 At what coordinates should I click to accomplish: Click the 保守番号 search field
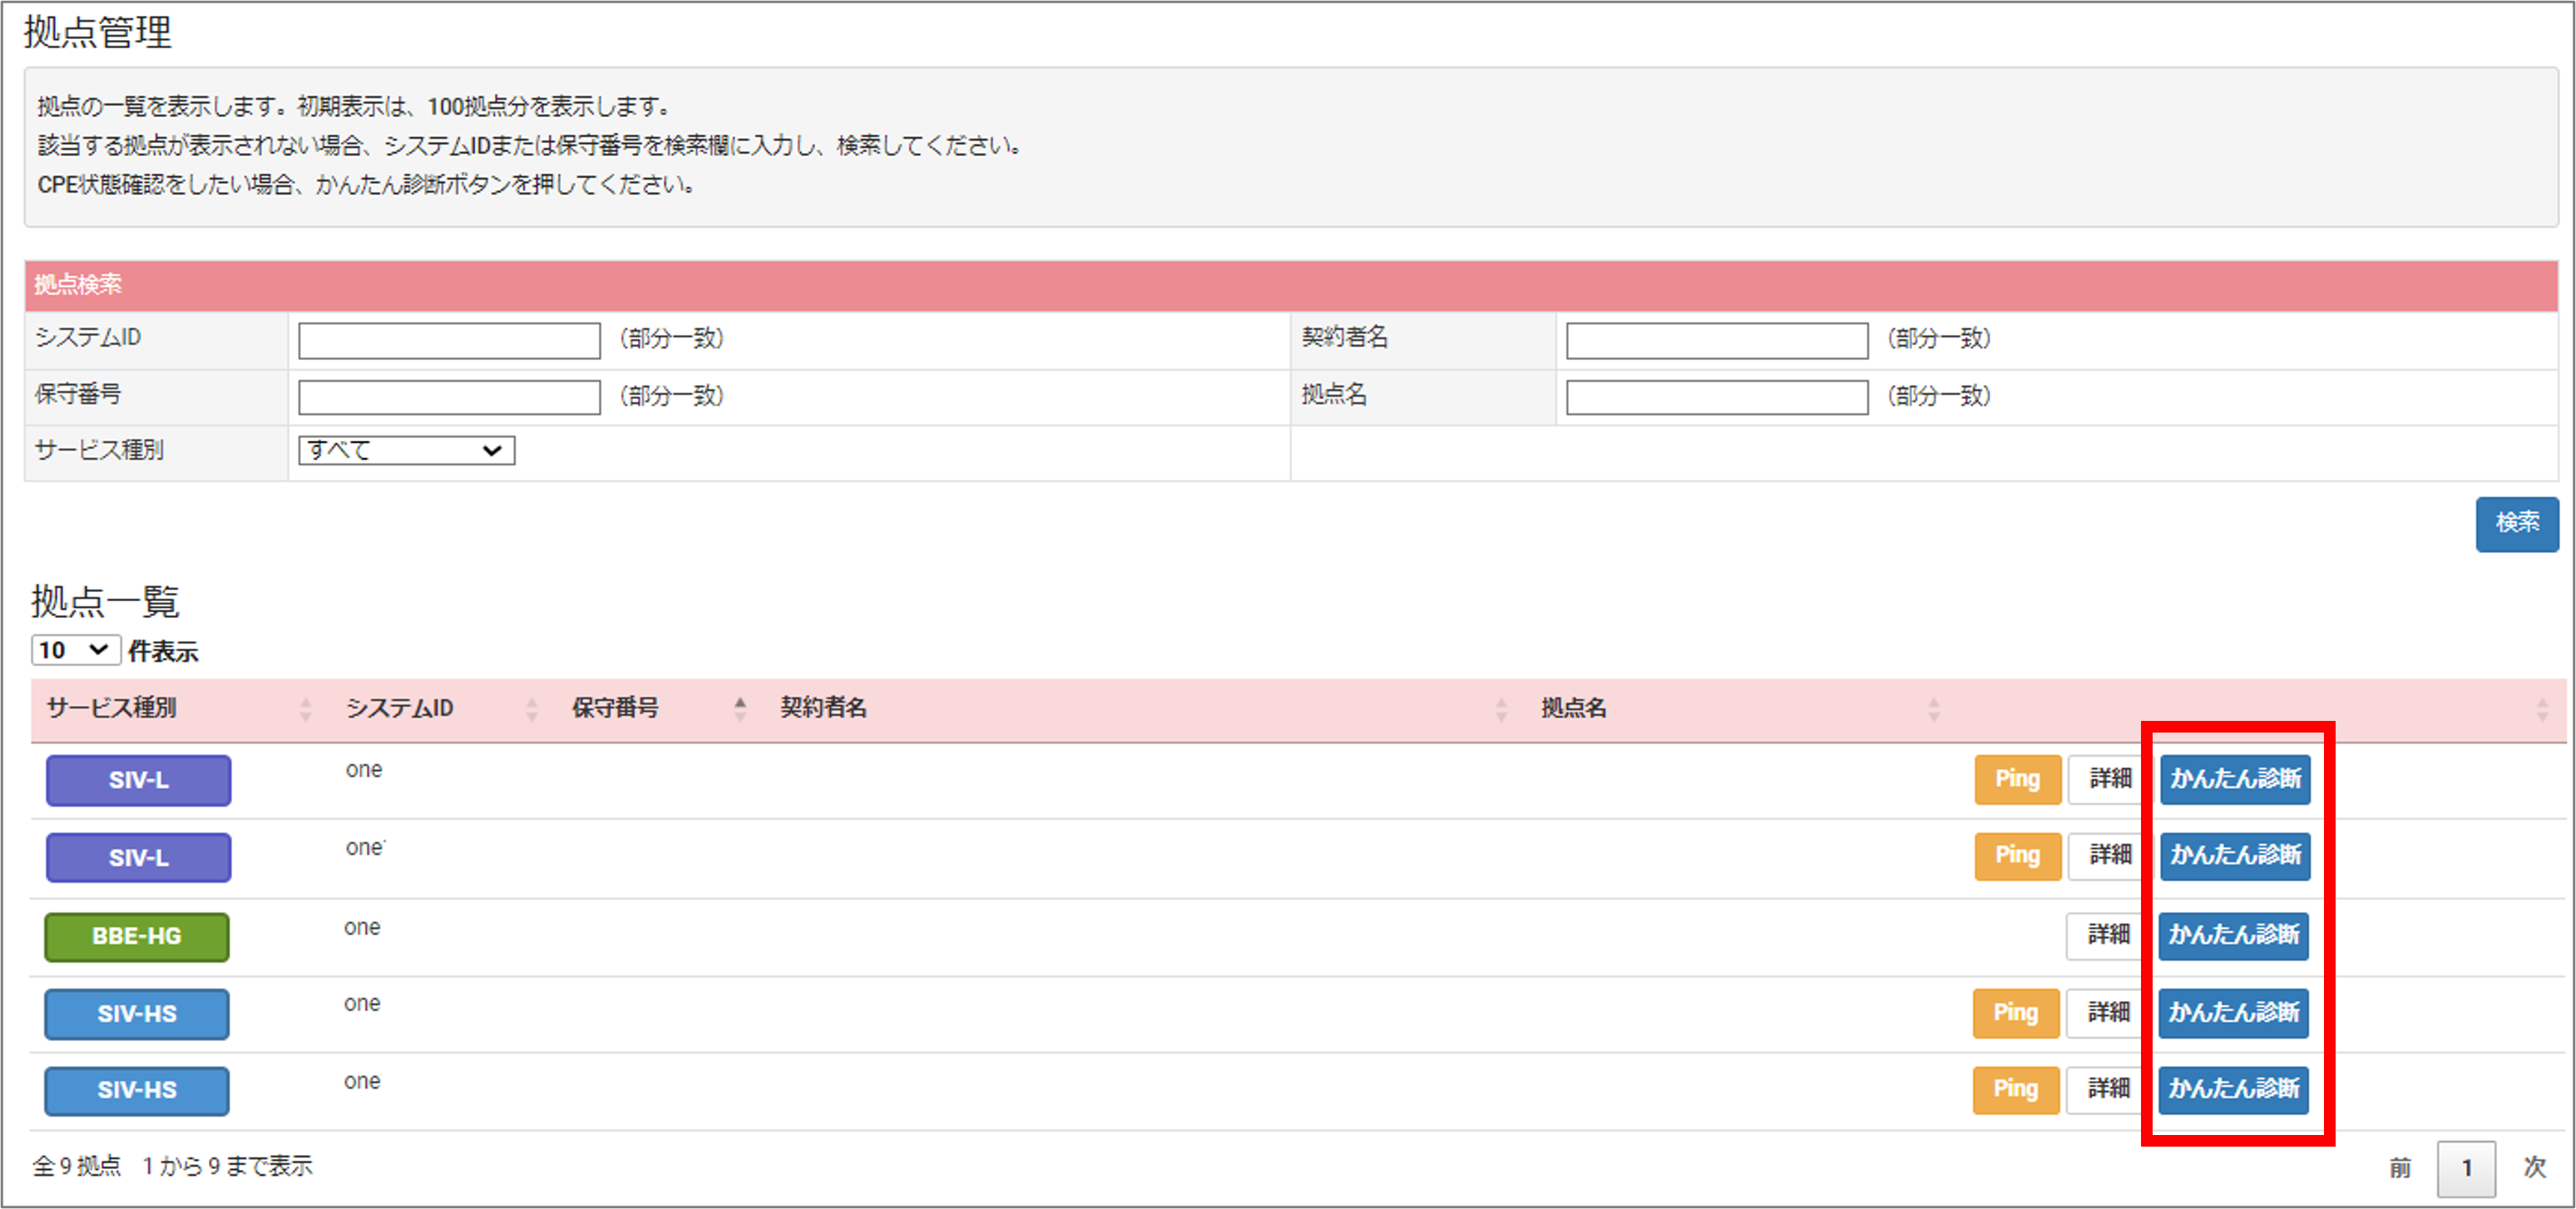tap(449, 397)
